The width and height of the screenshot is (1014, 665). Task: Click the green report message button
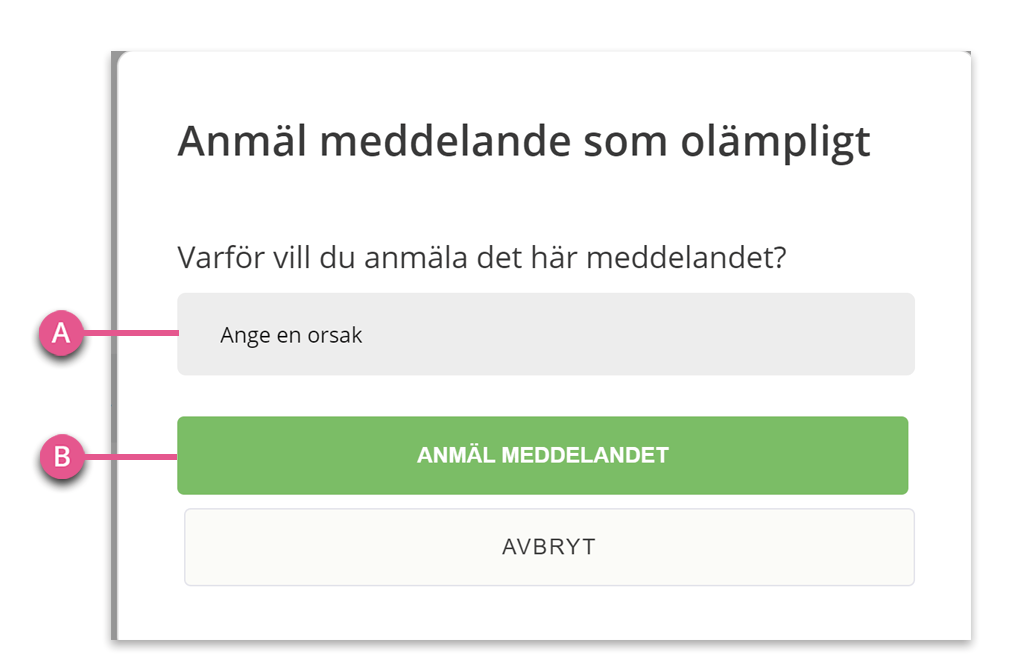[x=543, y=455]
